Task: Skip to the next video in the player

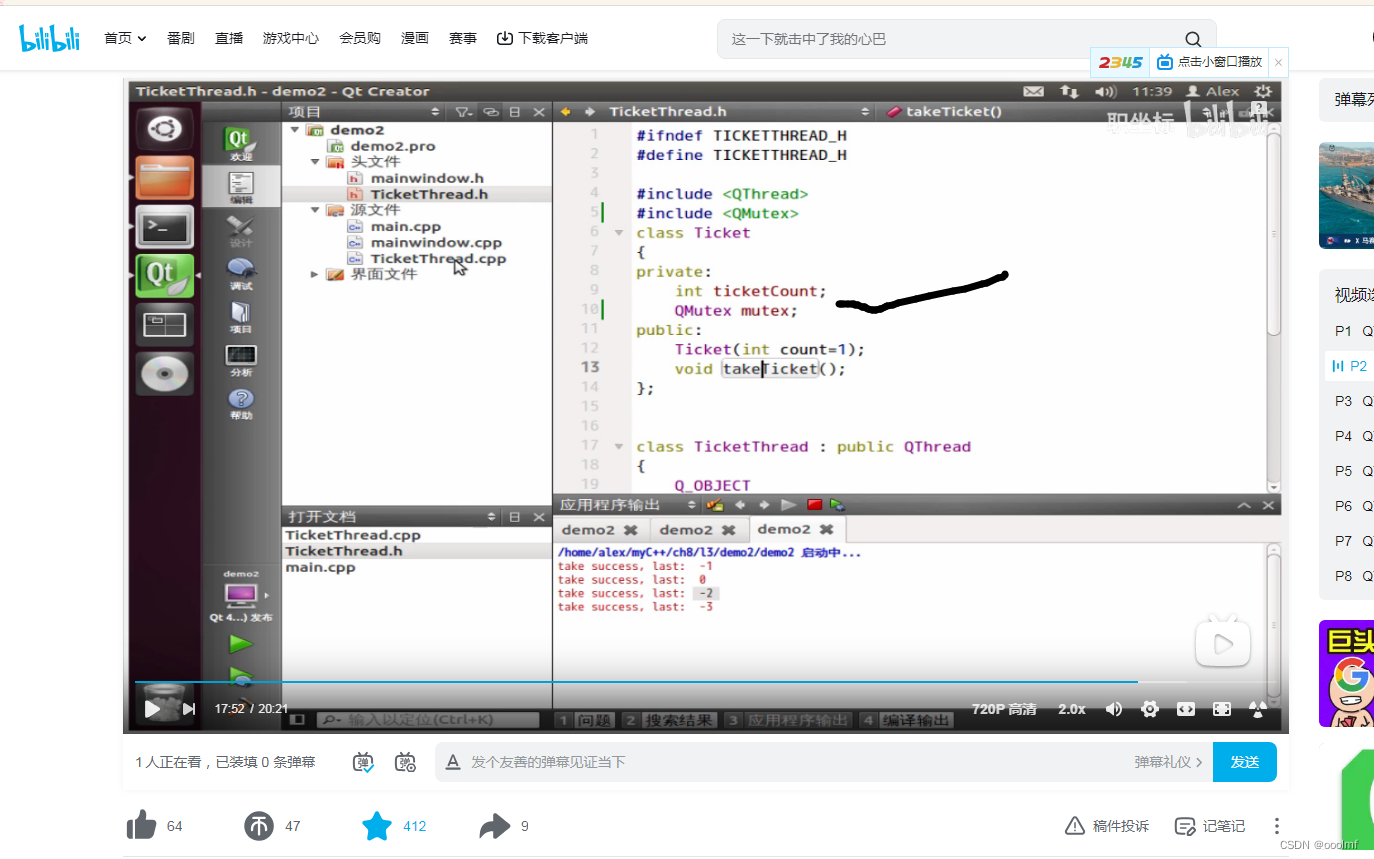Action: (x=189, y=709)
